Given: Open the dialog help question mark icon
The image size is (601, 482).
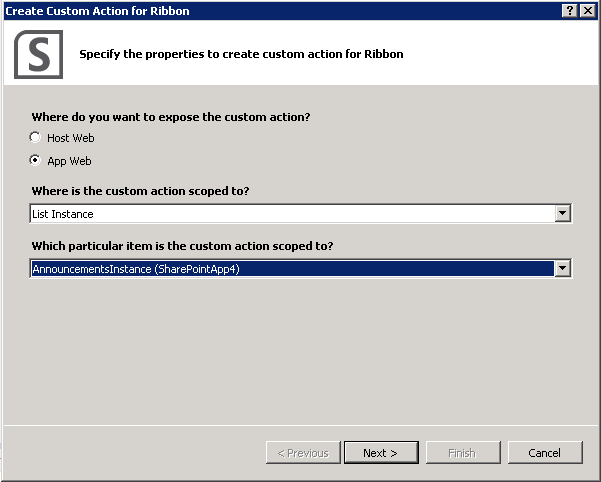Looking at the screenshot, I should click(570, 11).
